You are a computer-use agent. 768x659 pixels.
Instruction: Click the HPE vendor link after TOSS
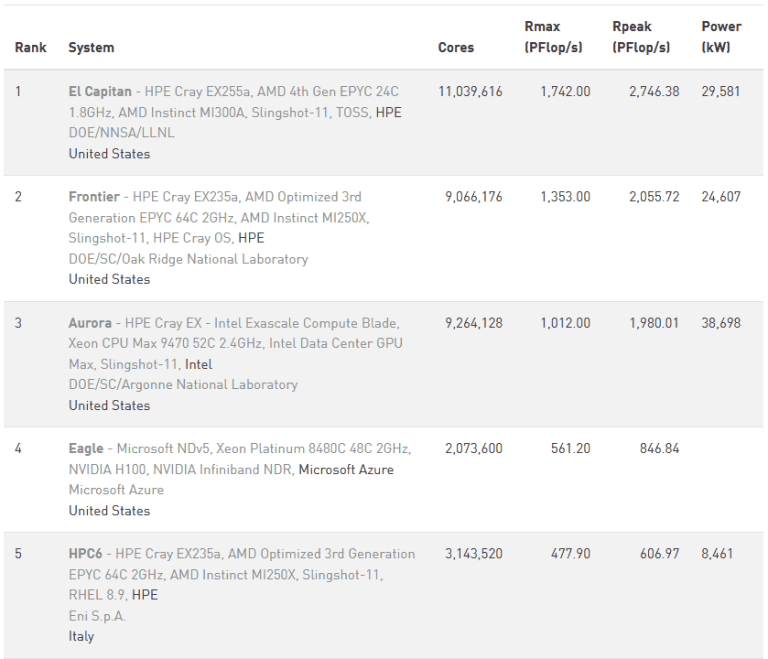click(388, 112)
